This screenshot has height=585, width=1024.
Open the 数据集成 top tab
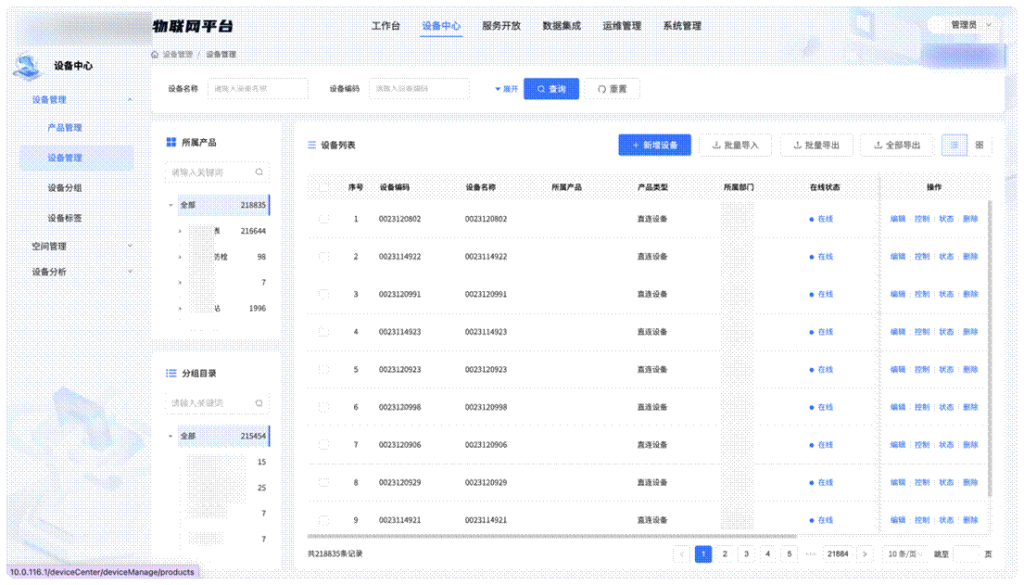click(x=561, y=25)
